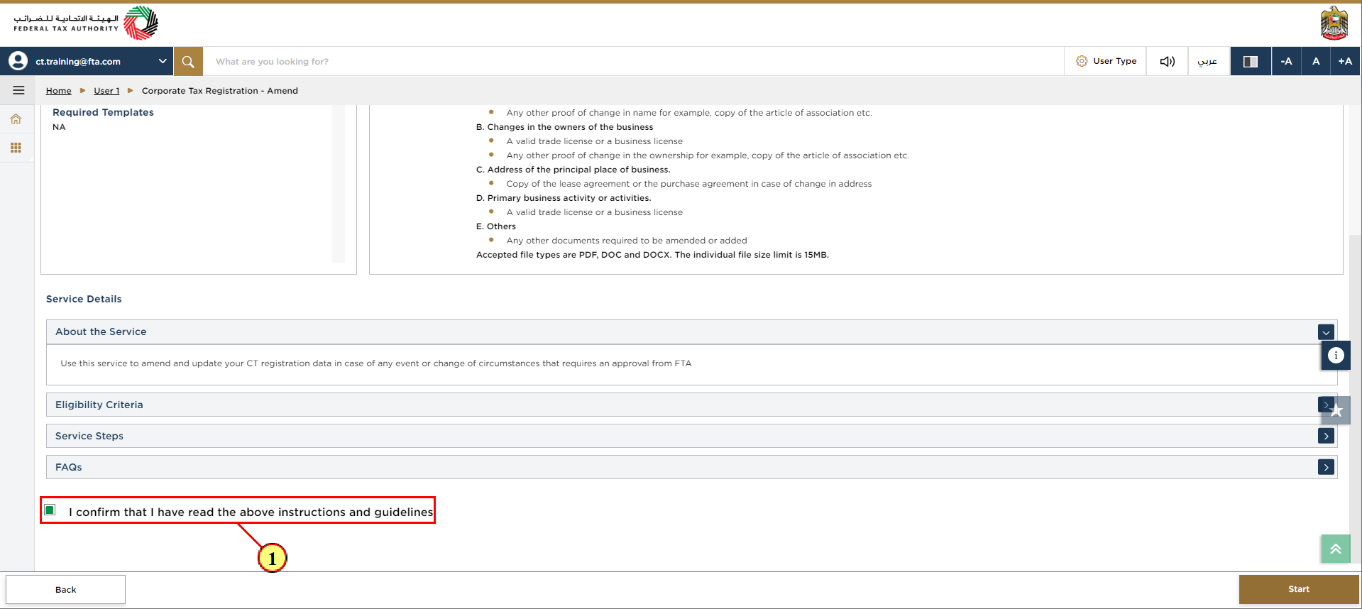Expand the FAQs section
This screenshot has height=609, width=1362.
[1326, 467]
